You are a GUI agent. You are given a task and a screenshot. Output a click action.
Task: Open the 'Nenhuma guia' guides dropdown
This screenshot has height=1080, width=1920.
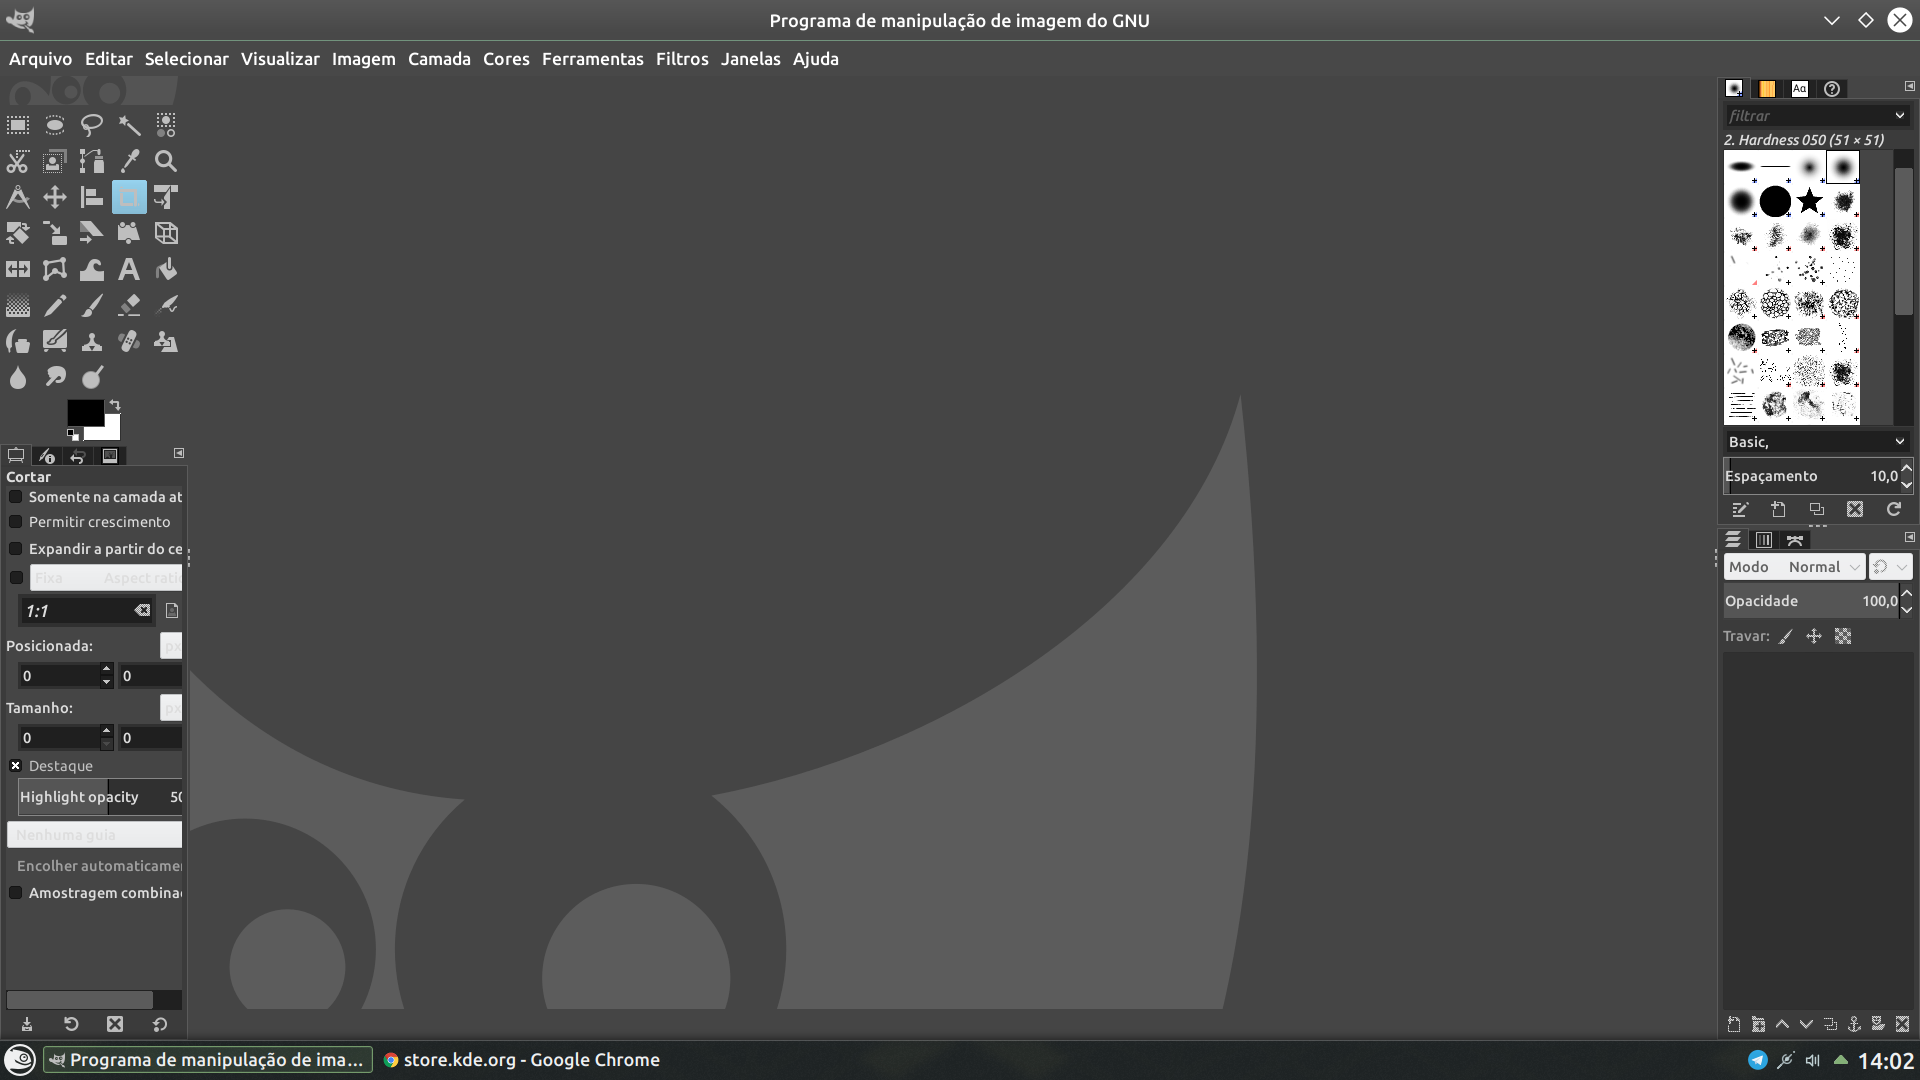[x=95, y=835]
